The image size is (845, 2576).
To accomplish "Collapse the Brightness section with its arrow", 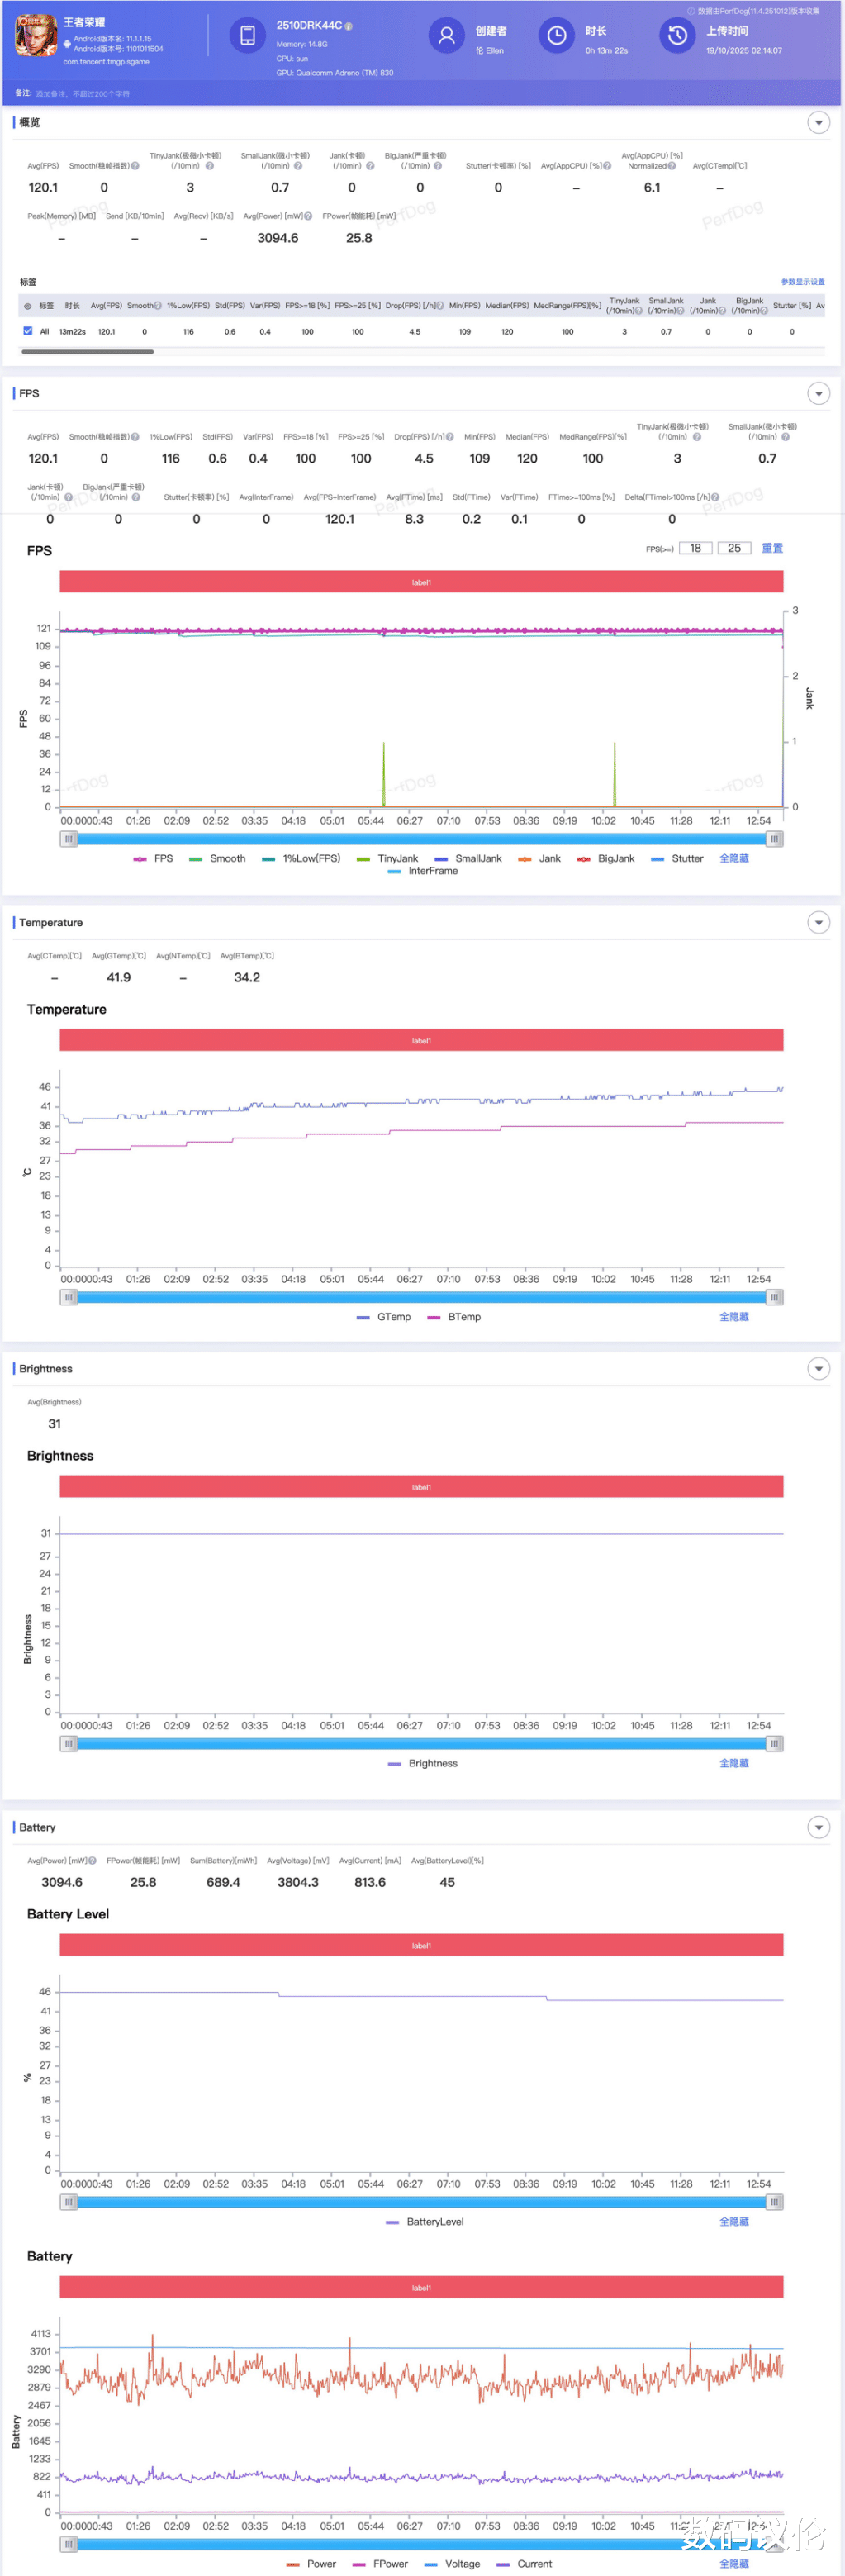I will pyautogui.click(x=818, y=1369).
